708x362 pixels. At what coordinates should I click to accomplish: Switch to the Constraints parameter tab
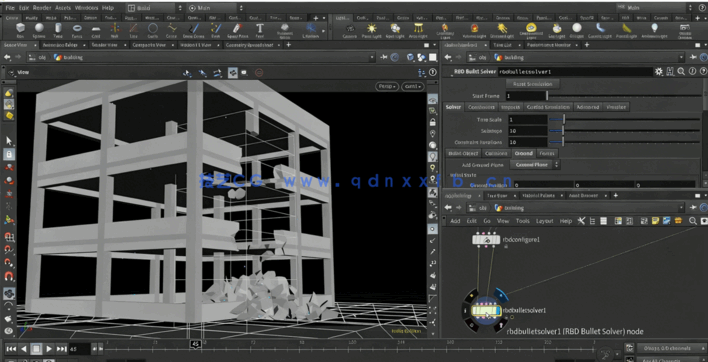480,107
